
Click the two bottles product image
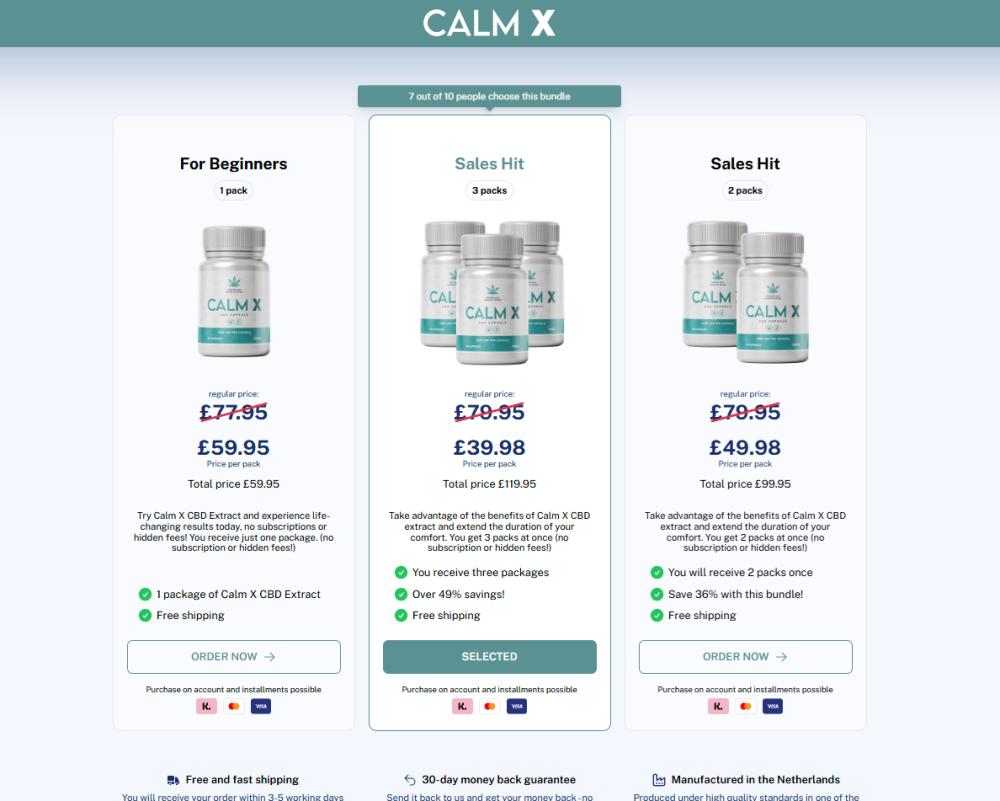coord(746,292)
